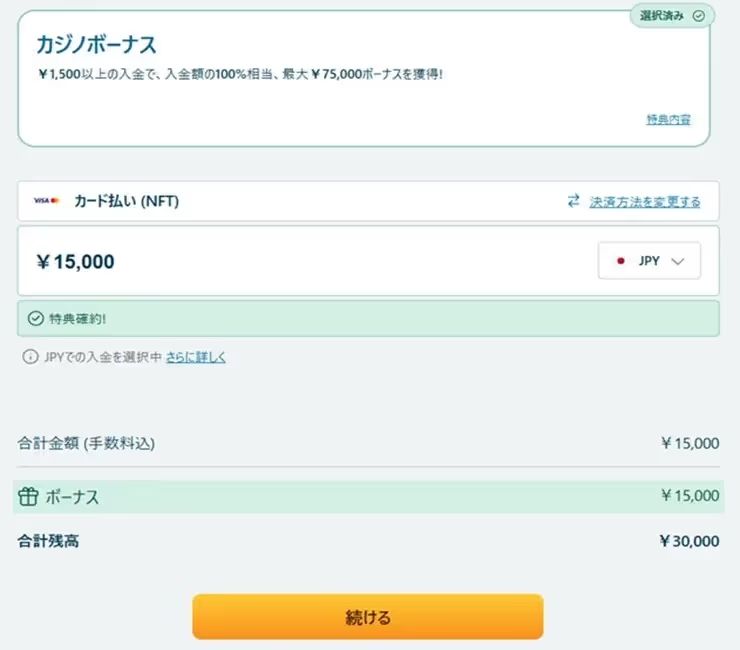The width and height of the screenshot is (740, 650).
Task: Click the ボーナス ¥15,000 summary row
Action: (x=368, y=496)
